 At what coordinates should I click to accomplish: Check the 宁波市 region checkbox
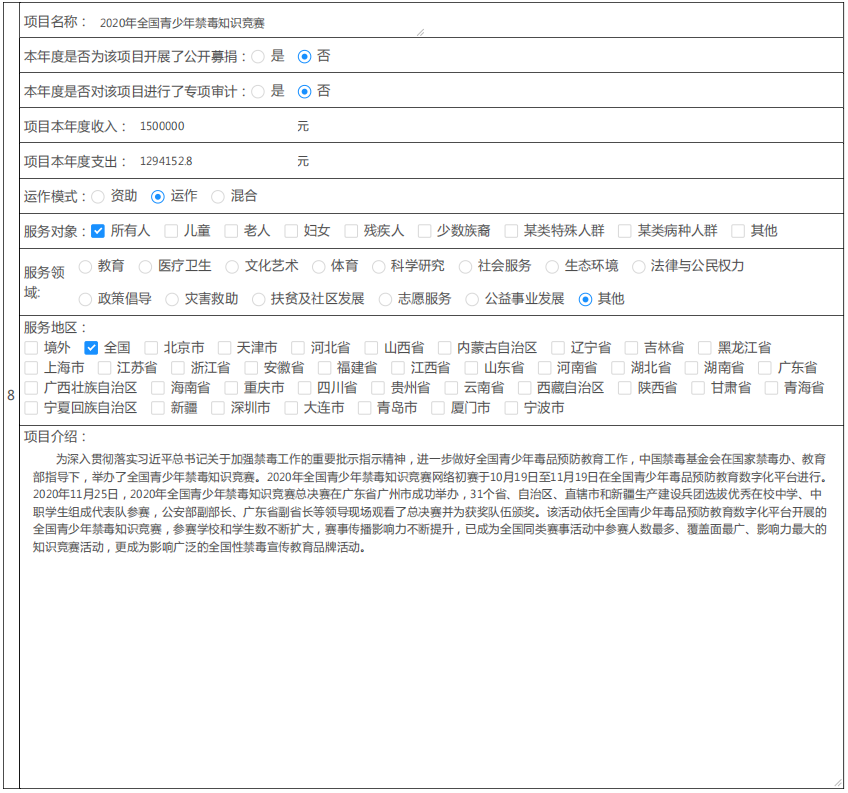(512, 408)
